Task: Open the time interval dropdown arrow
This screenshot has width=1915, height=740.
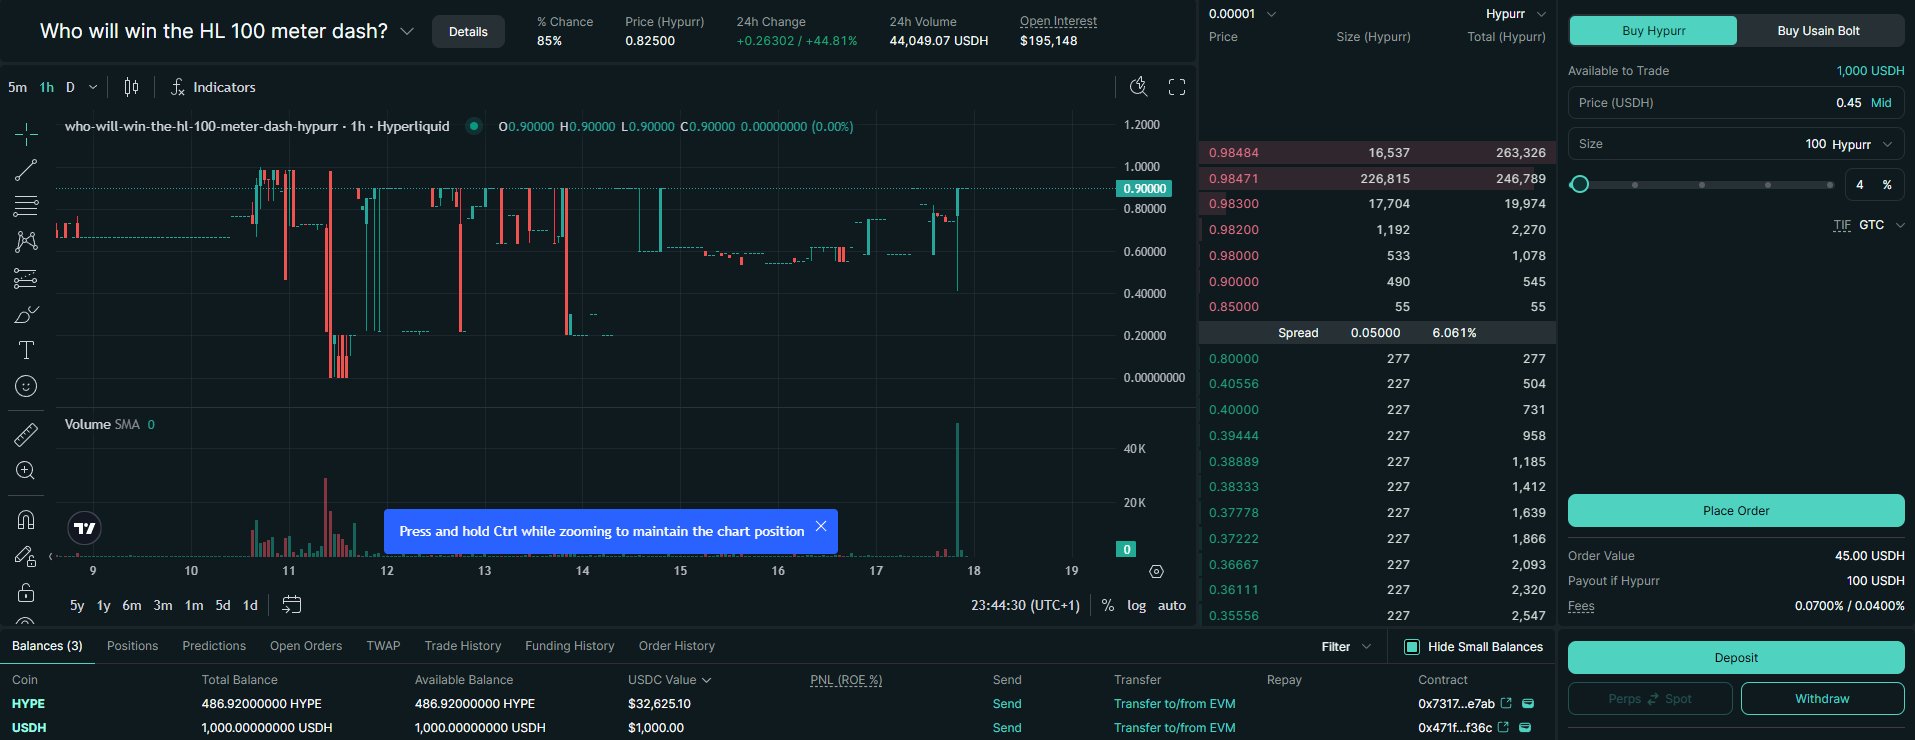Action: point(93,87)
